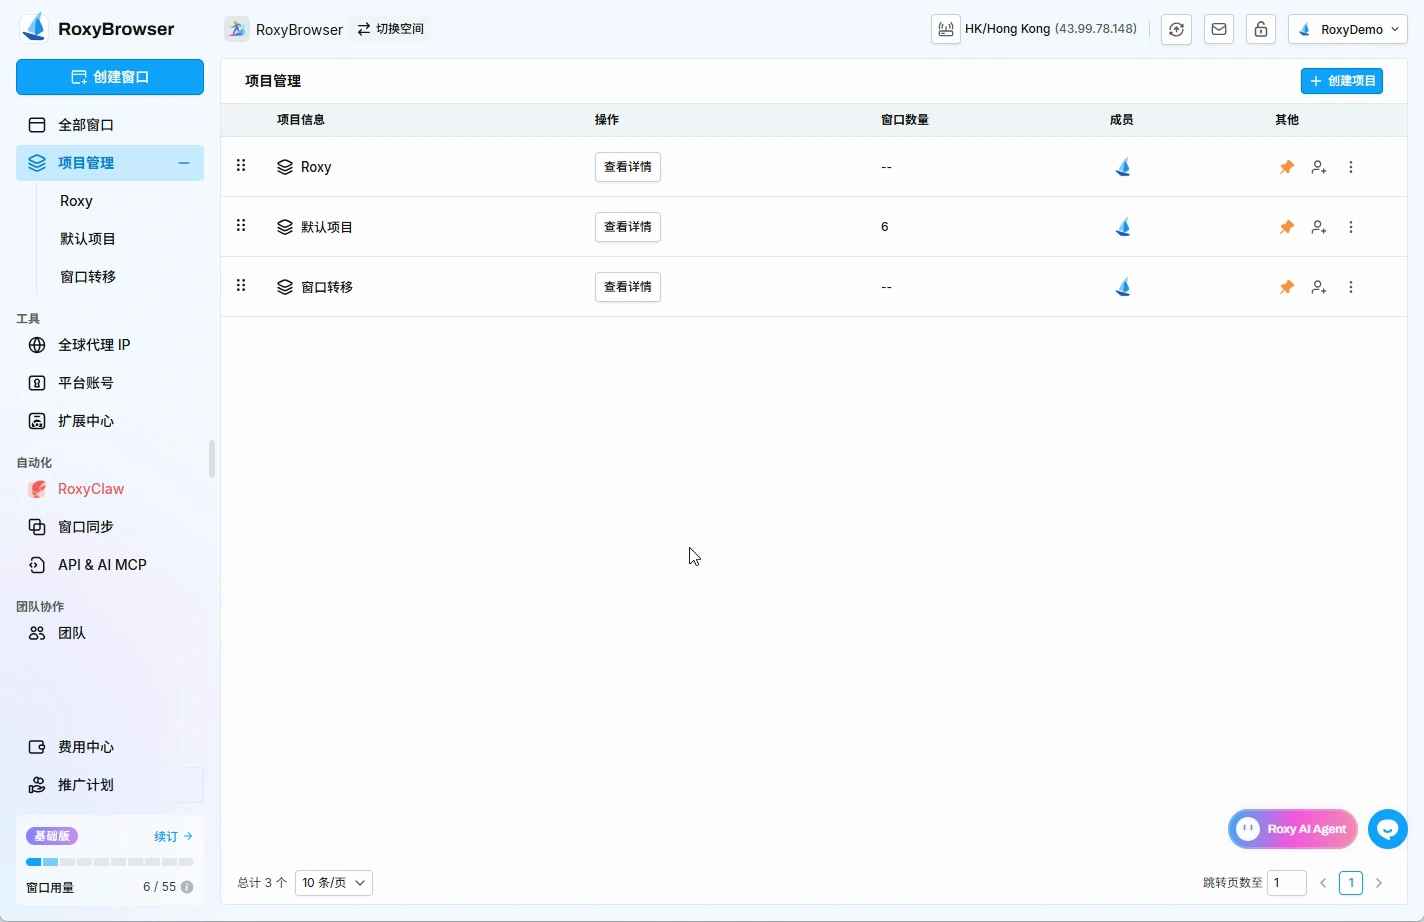Select page 1 in pagination
The width and height of the screenshot is (1424, 922).
(1351, 883)
